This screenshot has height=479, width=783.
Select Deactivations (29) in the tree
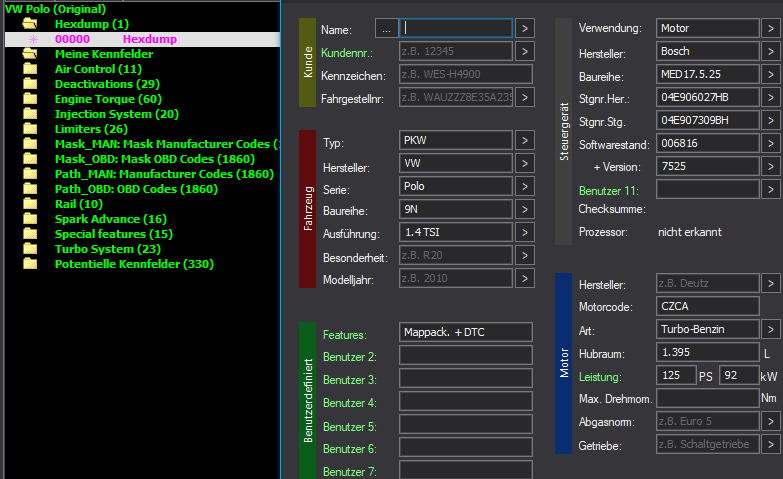pyautogui.click(x=107, y=84)
